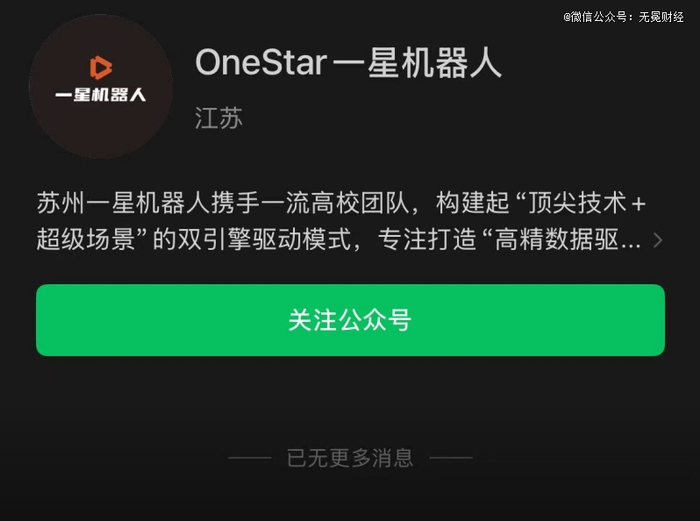This screenshot has height=521, width=700.
Task: Click the orange play-shaped logo in avatar
Action: (x=101, y=67)
